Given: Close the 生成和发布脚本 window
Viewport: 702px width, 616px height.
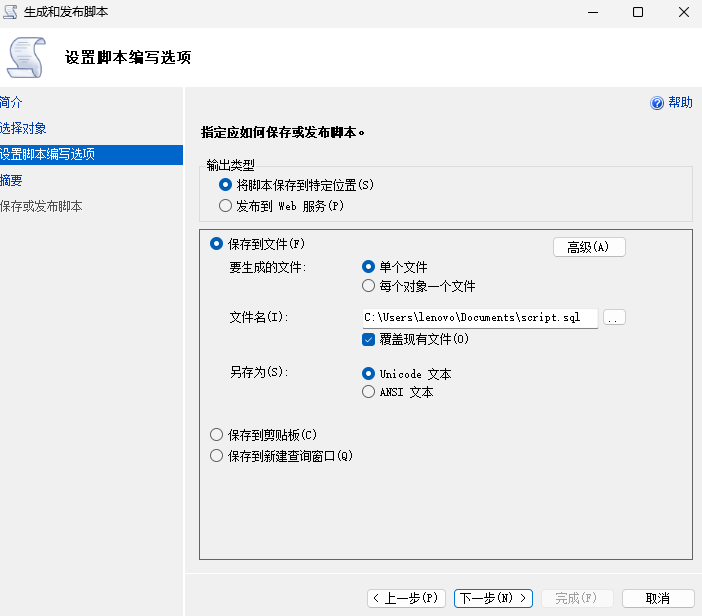Looking at the screenshot, I should coord(684,13).
